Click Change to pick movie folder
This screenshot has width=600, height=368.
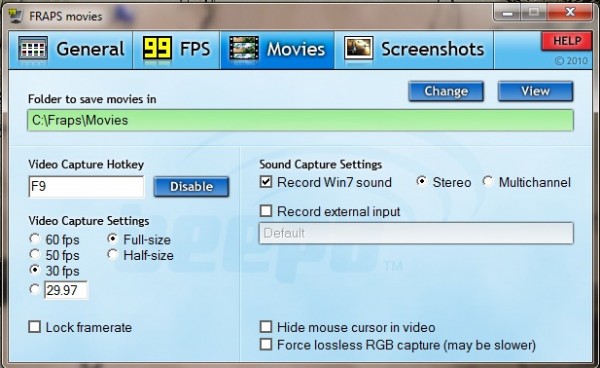446,91
